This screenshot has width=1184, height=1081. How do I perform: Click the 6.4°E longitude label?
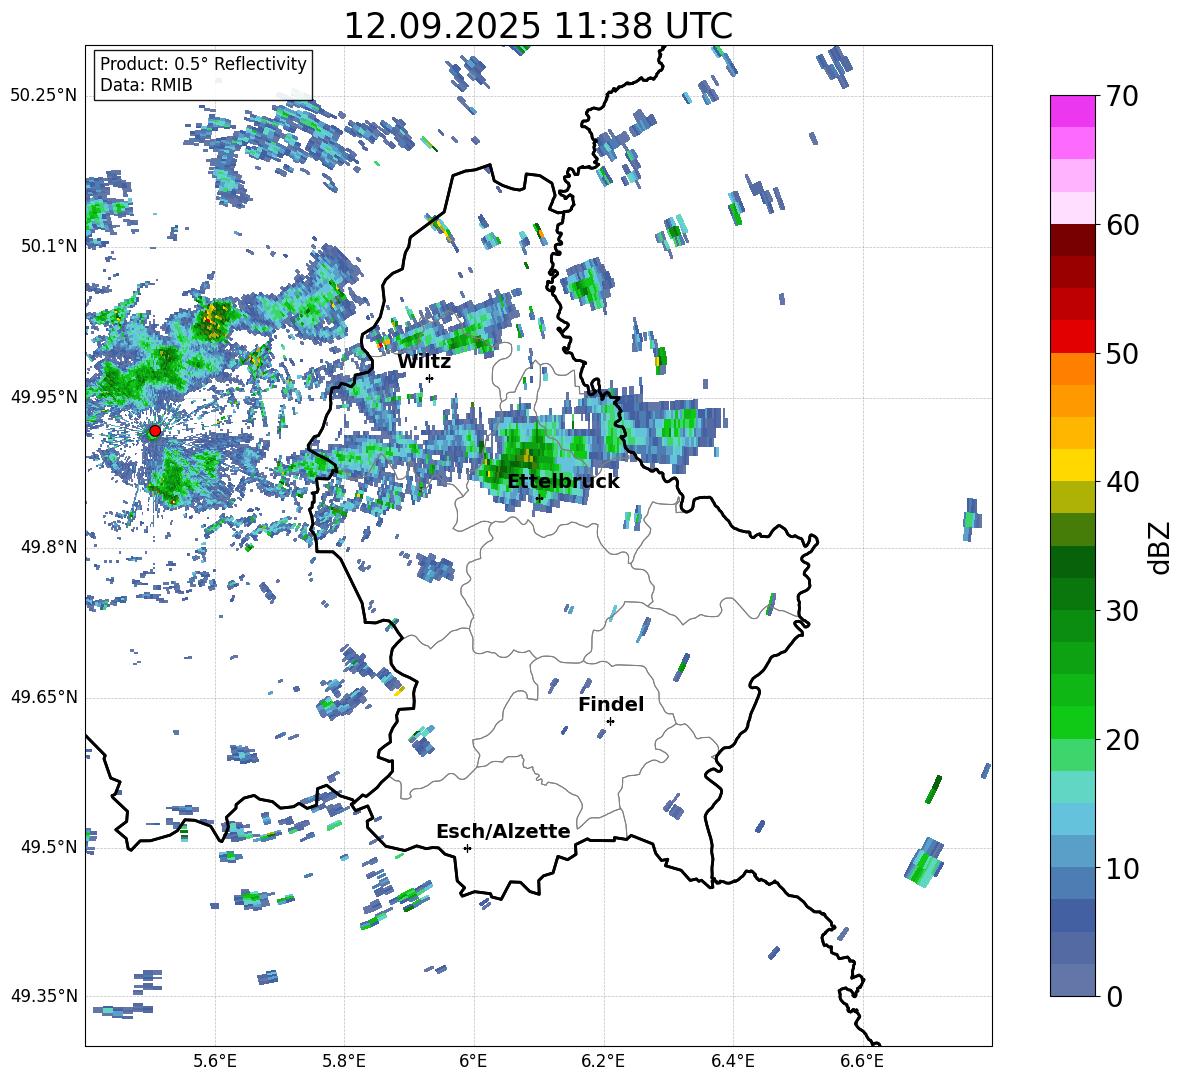coord(732,1061)
